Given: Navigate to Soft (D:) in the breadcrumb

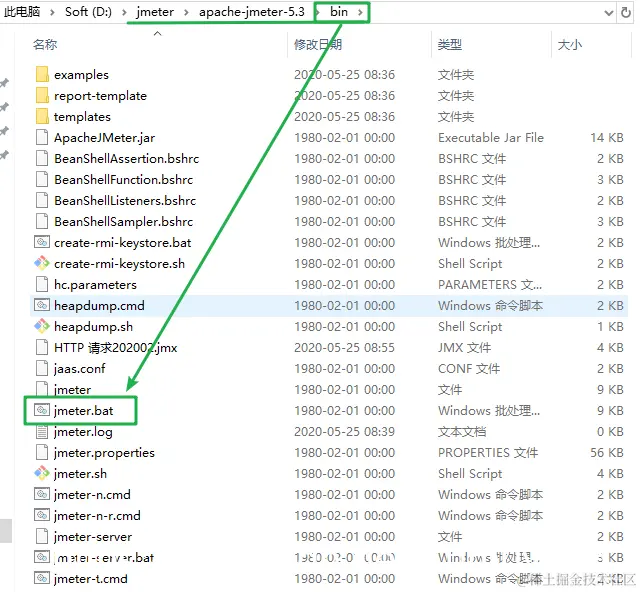Looking at the screenshot, I should coord(88,11).
